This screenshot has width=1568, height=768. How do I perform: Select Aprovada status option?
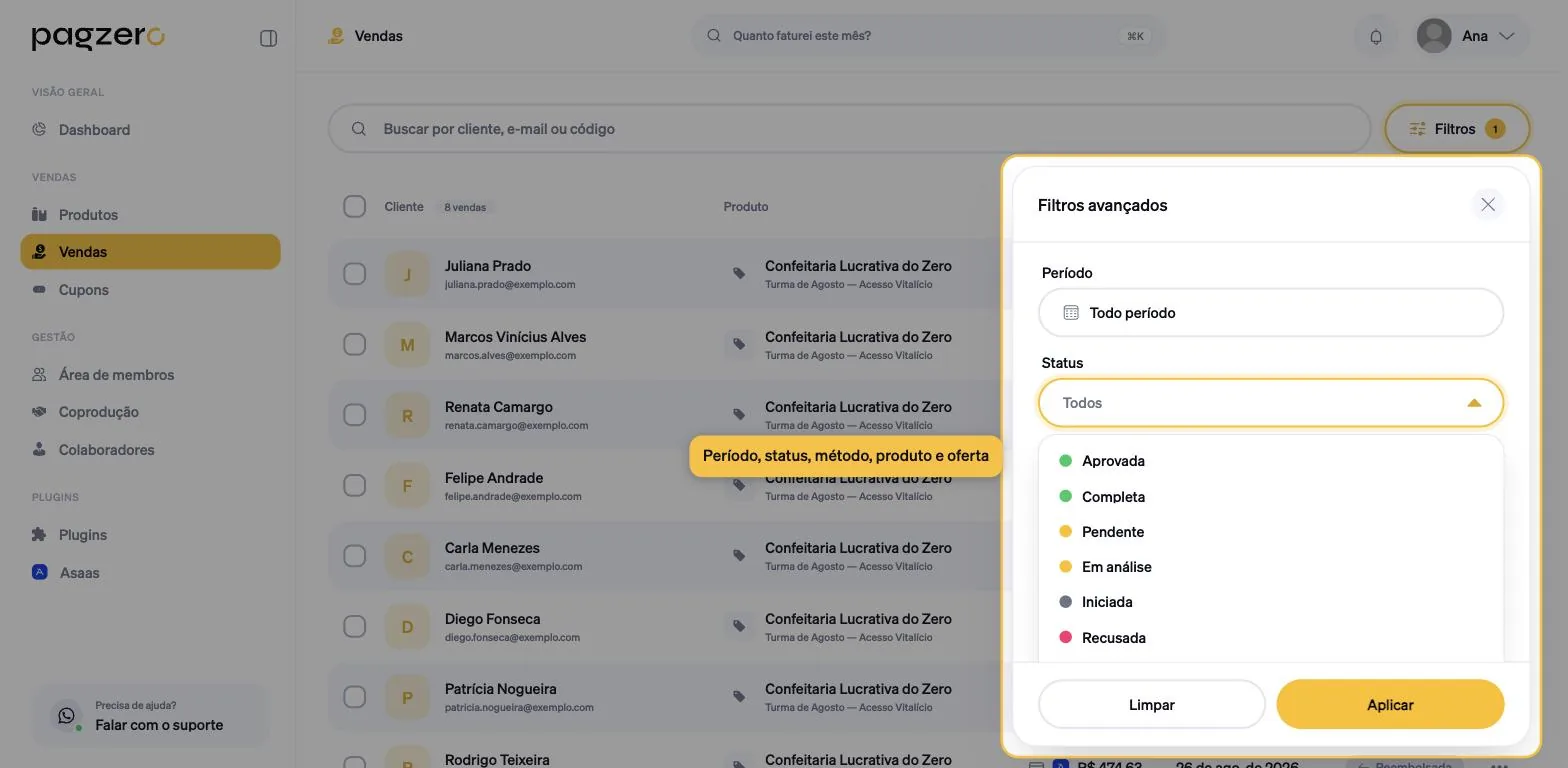pyautogui.click(x=1271, y=461)
